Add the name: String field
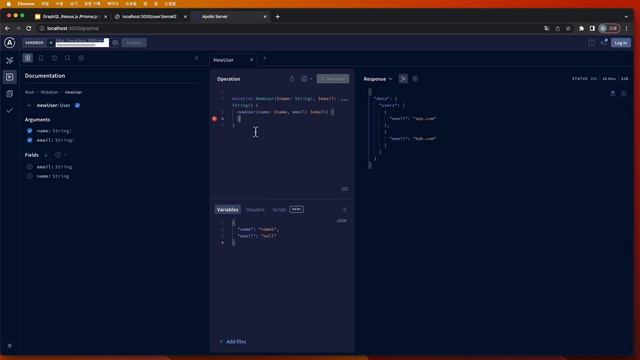 [x=29, y=176]
